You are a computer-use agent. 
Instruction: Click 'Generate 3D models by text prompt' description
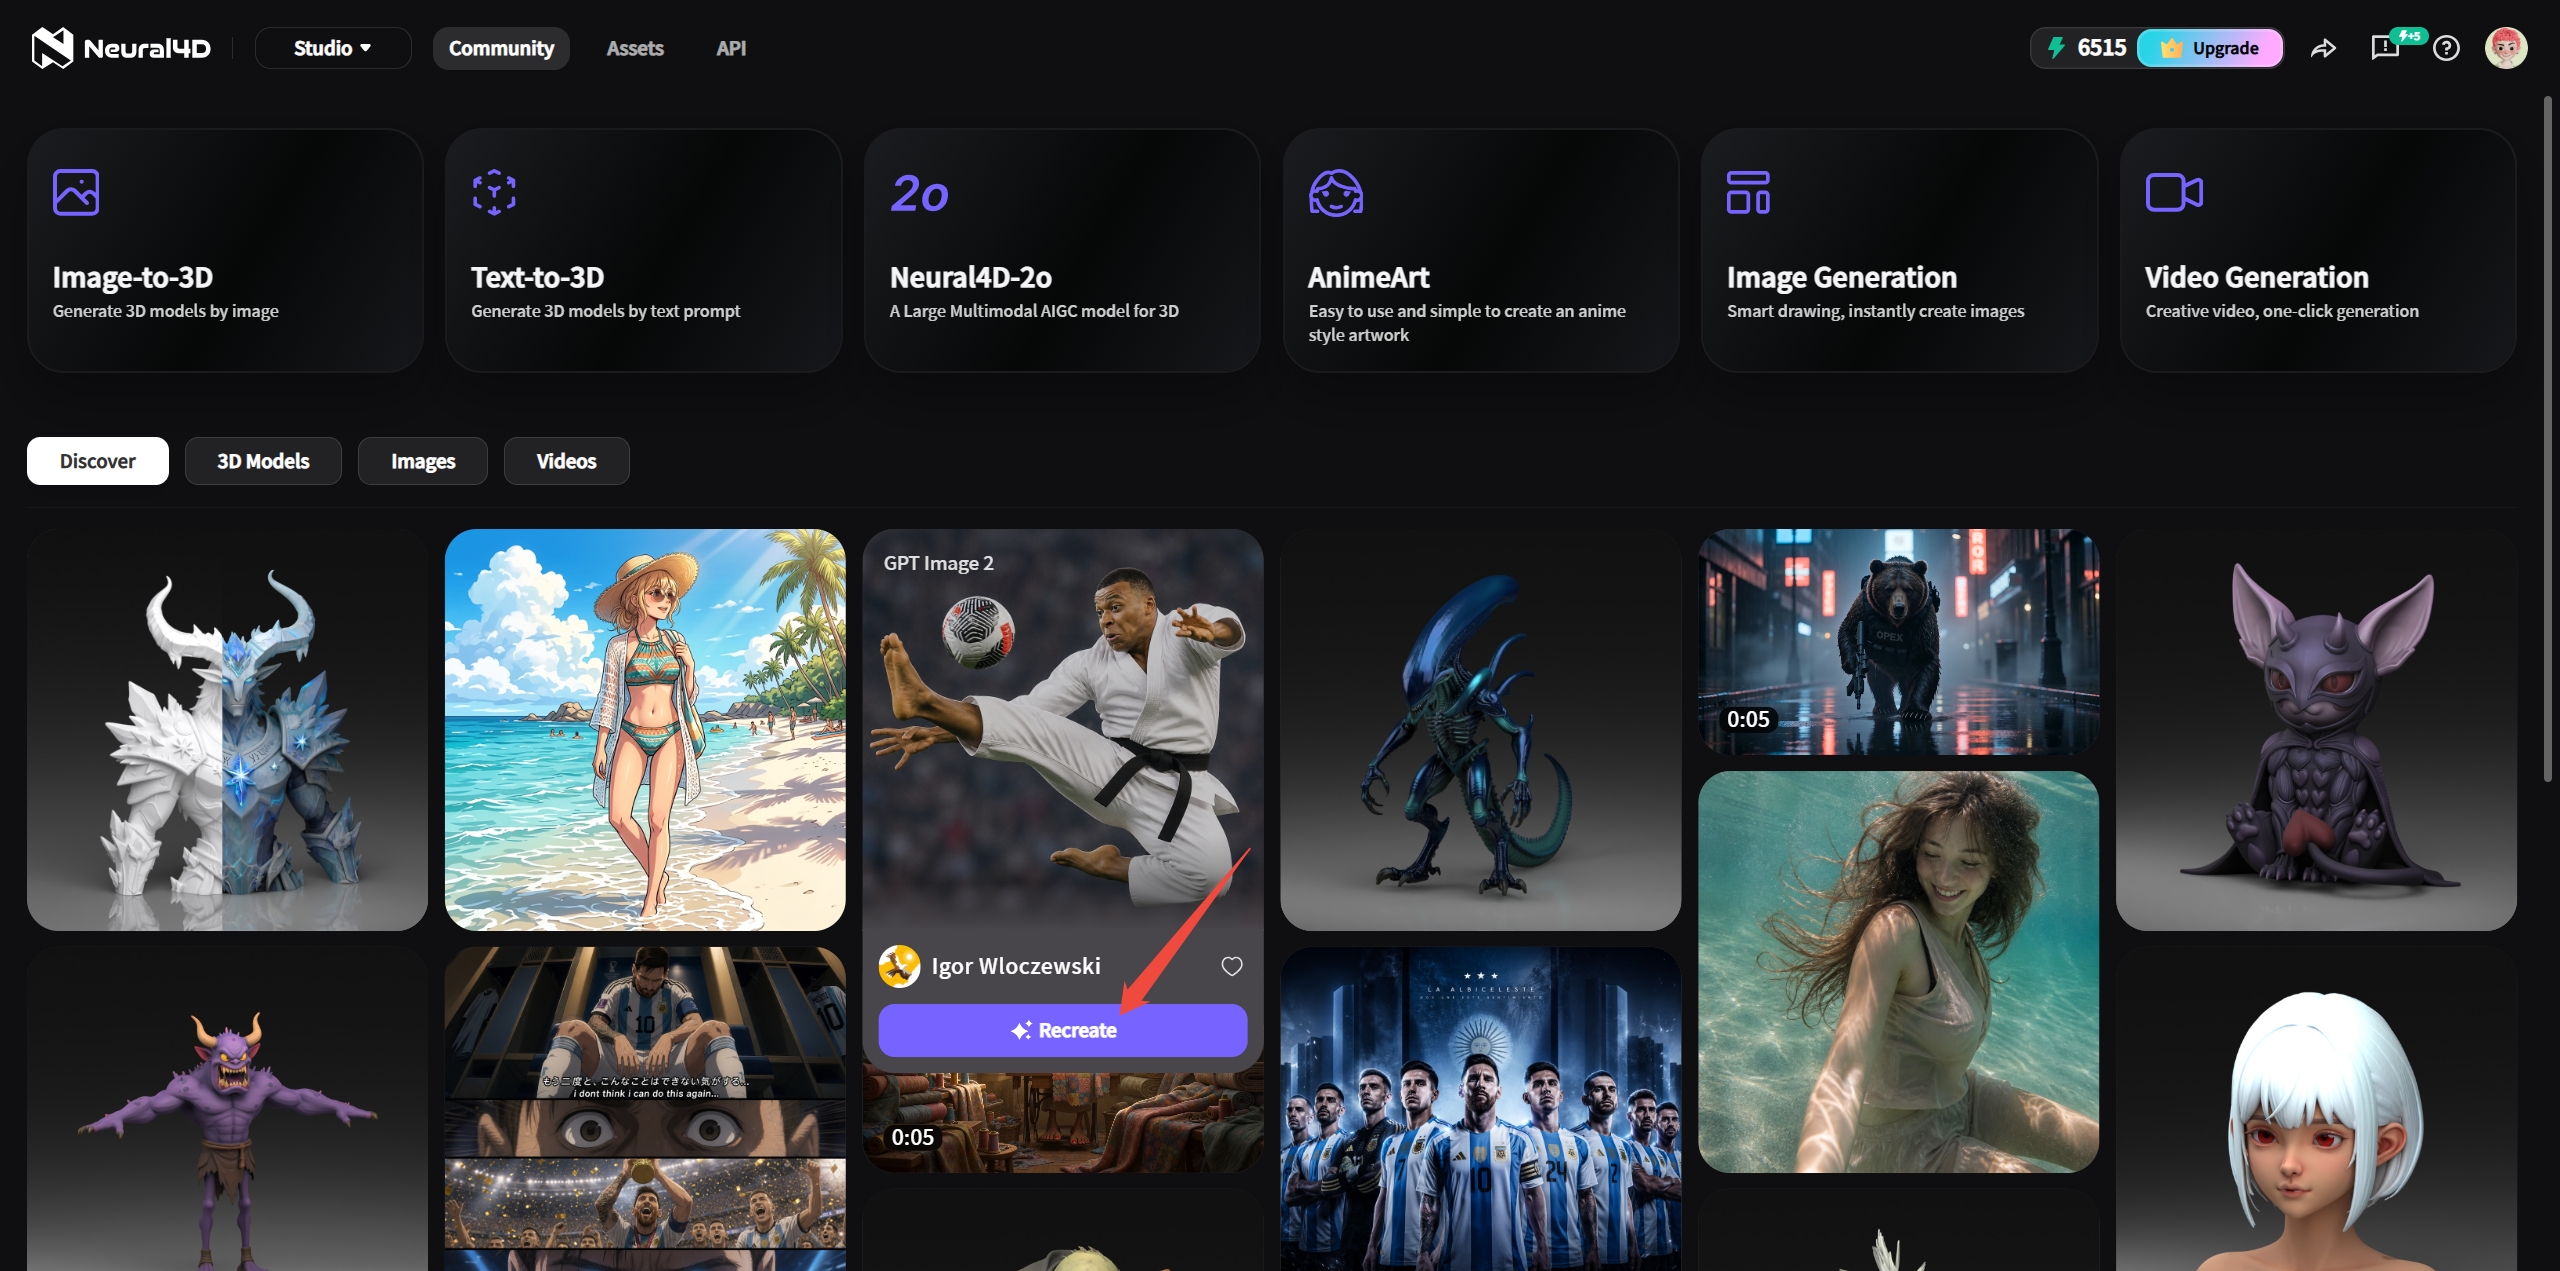[x=606, y=311]
